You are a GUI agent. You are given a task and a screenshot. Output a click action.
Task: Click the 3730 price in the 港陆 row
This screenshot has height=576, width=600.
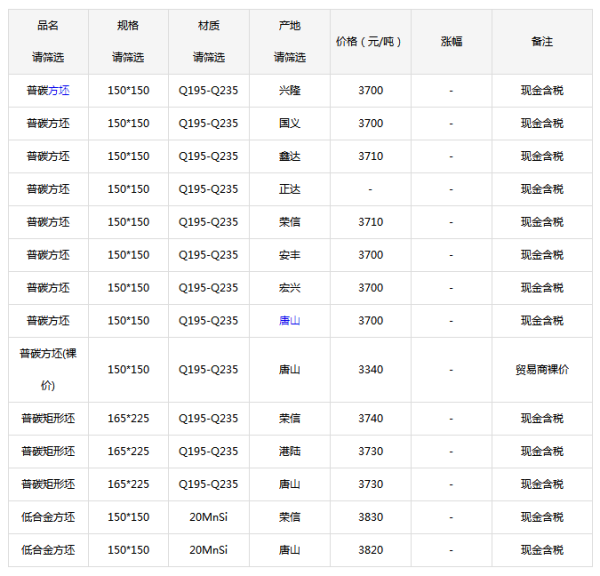point(370,451)
